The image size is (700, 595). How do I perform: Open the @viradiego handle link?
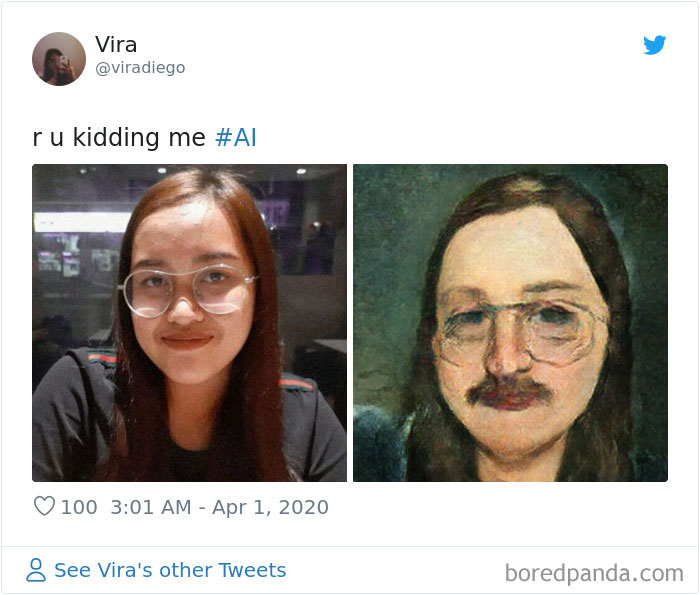(140, 68)
